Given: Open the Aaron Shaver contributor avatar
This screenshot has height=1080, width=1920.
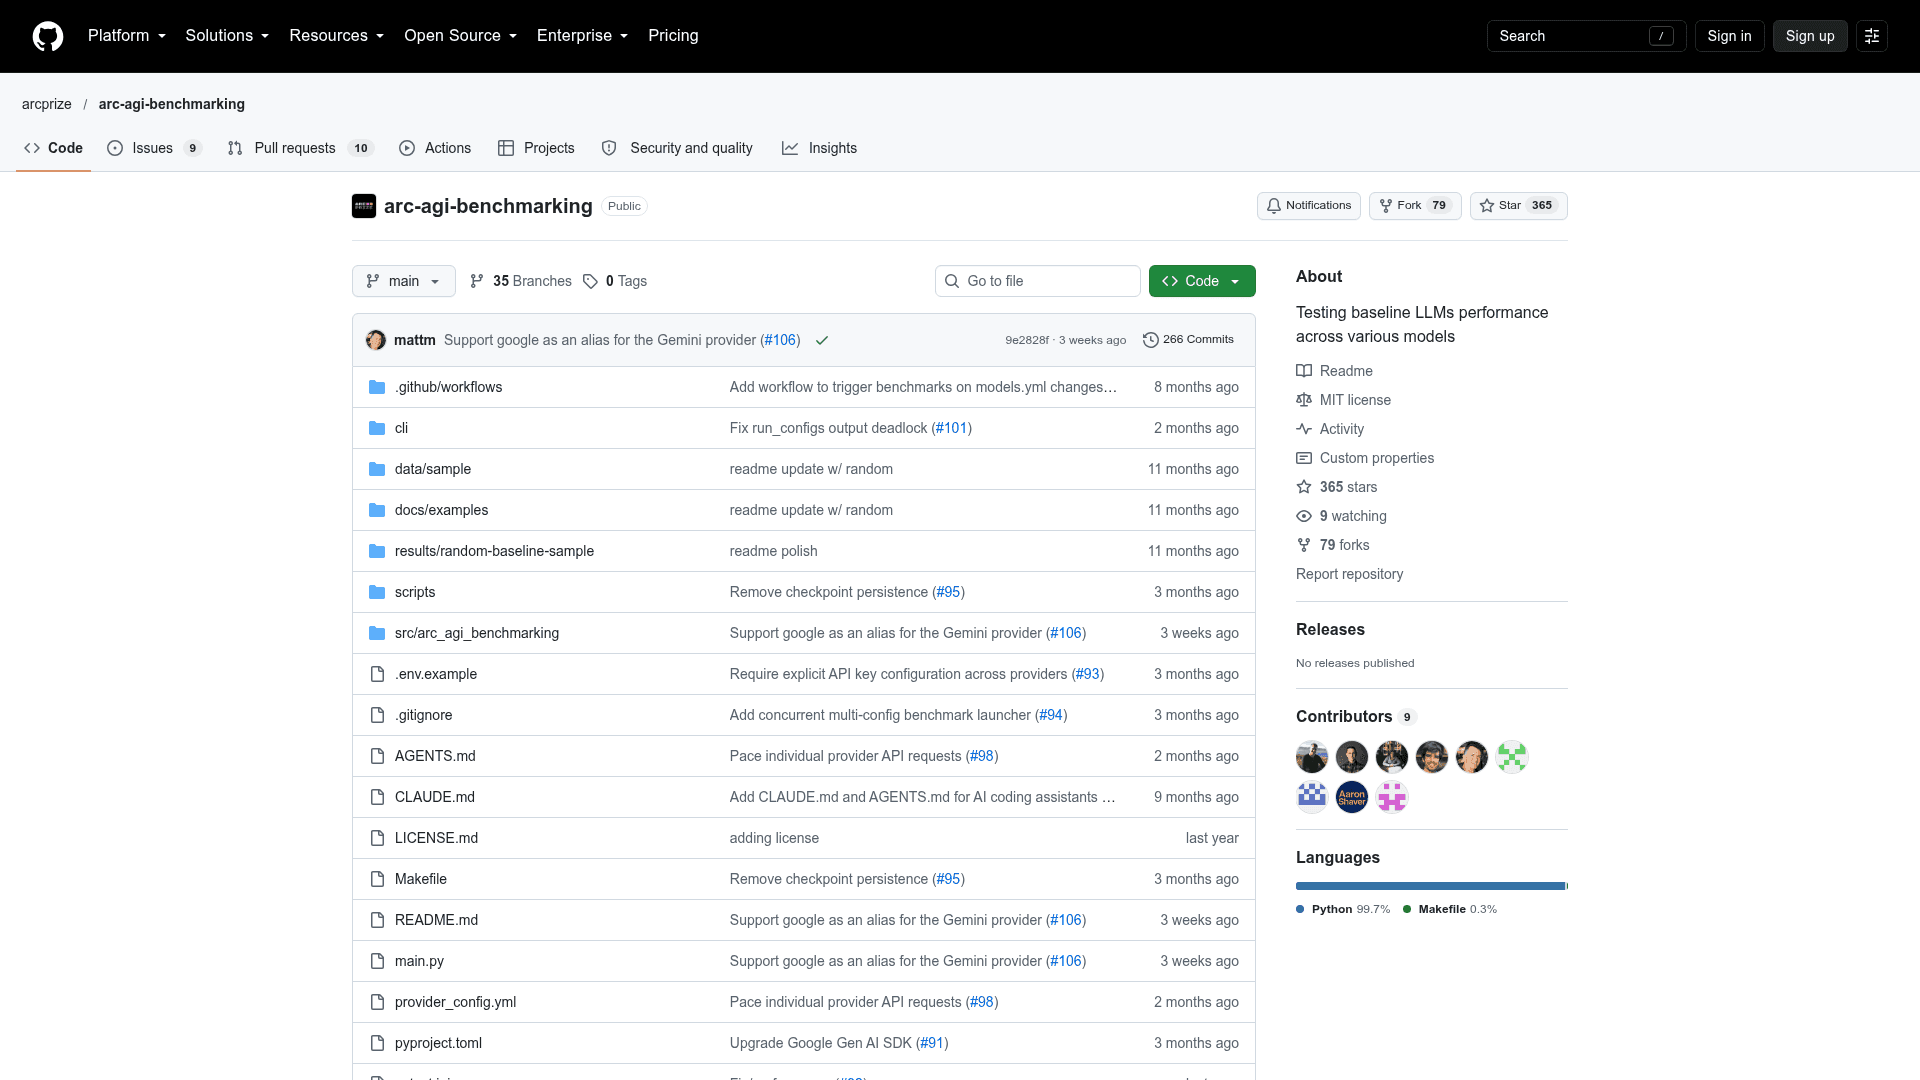Looking at the screenshot, I should click(x=1352, y=797).
